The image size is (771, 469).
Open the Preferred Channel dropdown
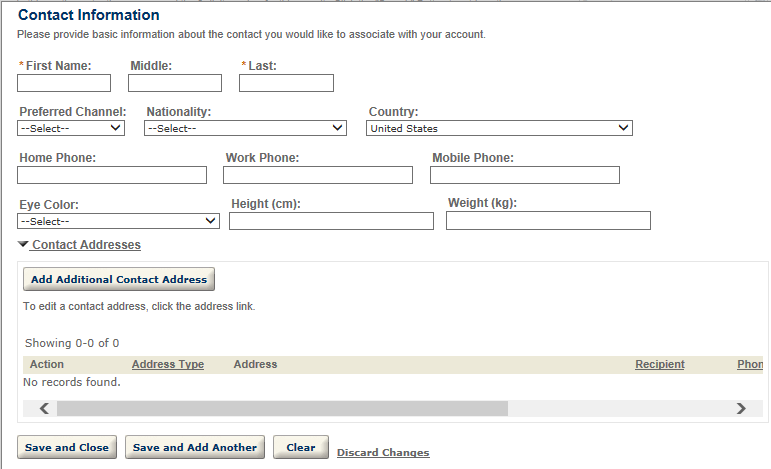click(x=71, y=128)
